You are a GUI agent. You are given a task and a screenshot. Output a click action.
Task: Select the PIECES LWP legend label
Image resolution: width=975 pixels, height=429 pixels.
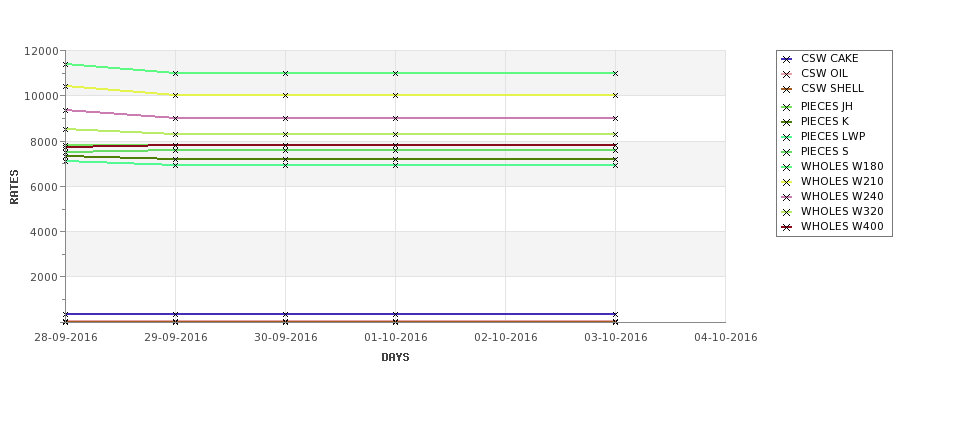pos(833,136)
